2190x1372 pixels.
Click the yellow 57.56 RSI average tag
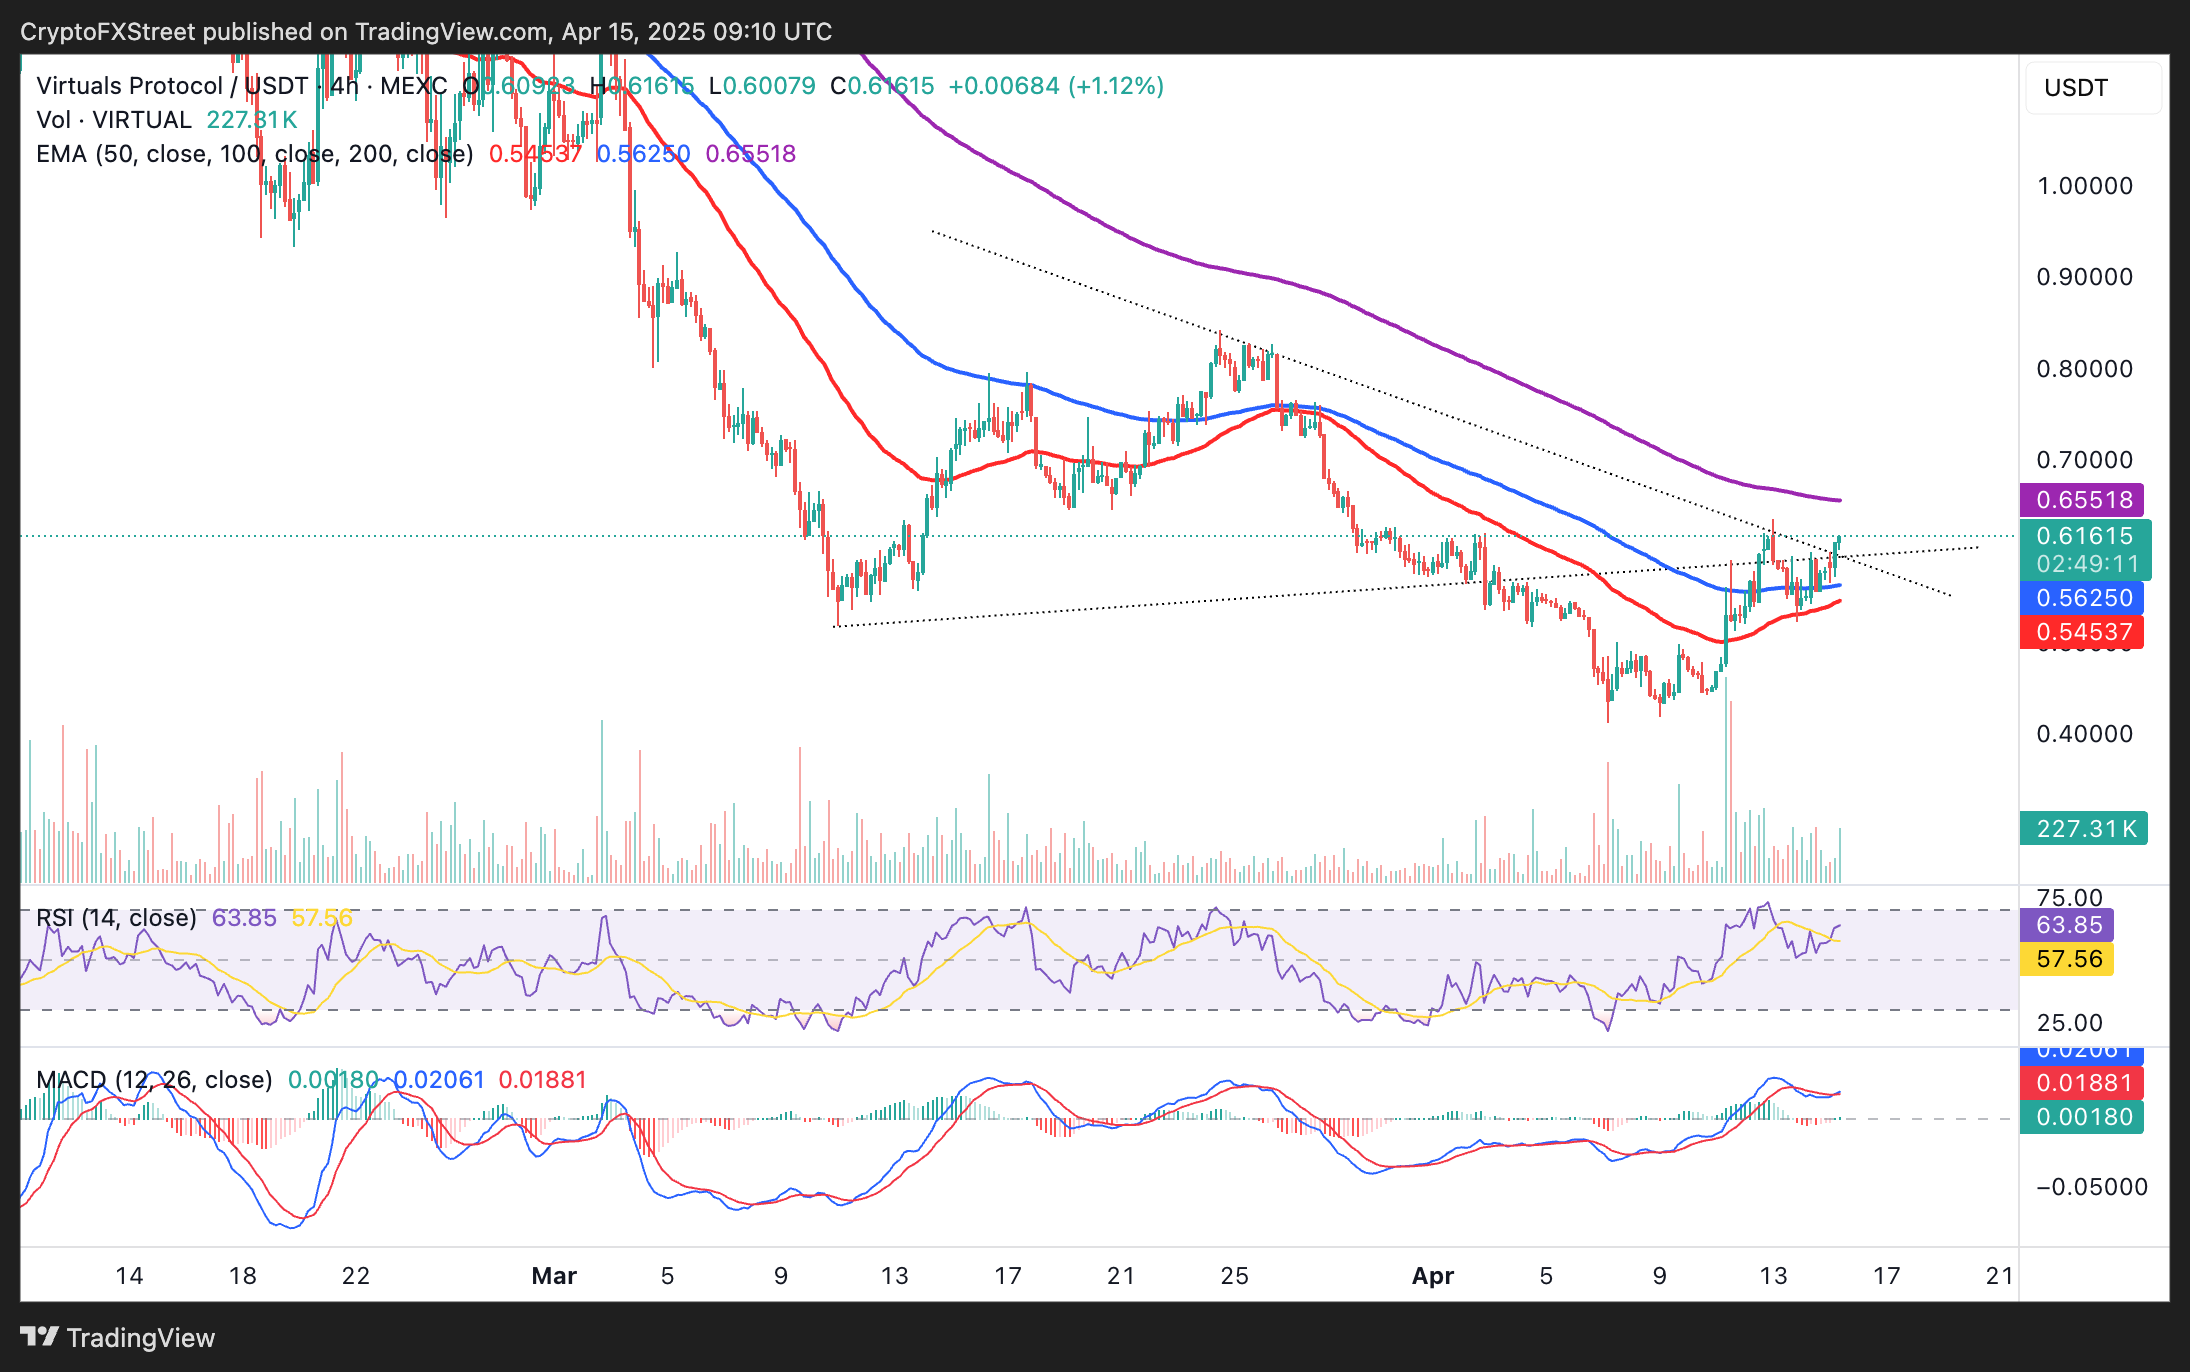pos(2068,960)
